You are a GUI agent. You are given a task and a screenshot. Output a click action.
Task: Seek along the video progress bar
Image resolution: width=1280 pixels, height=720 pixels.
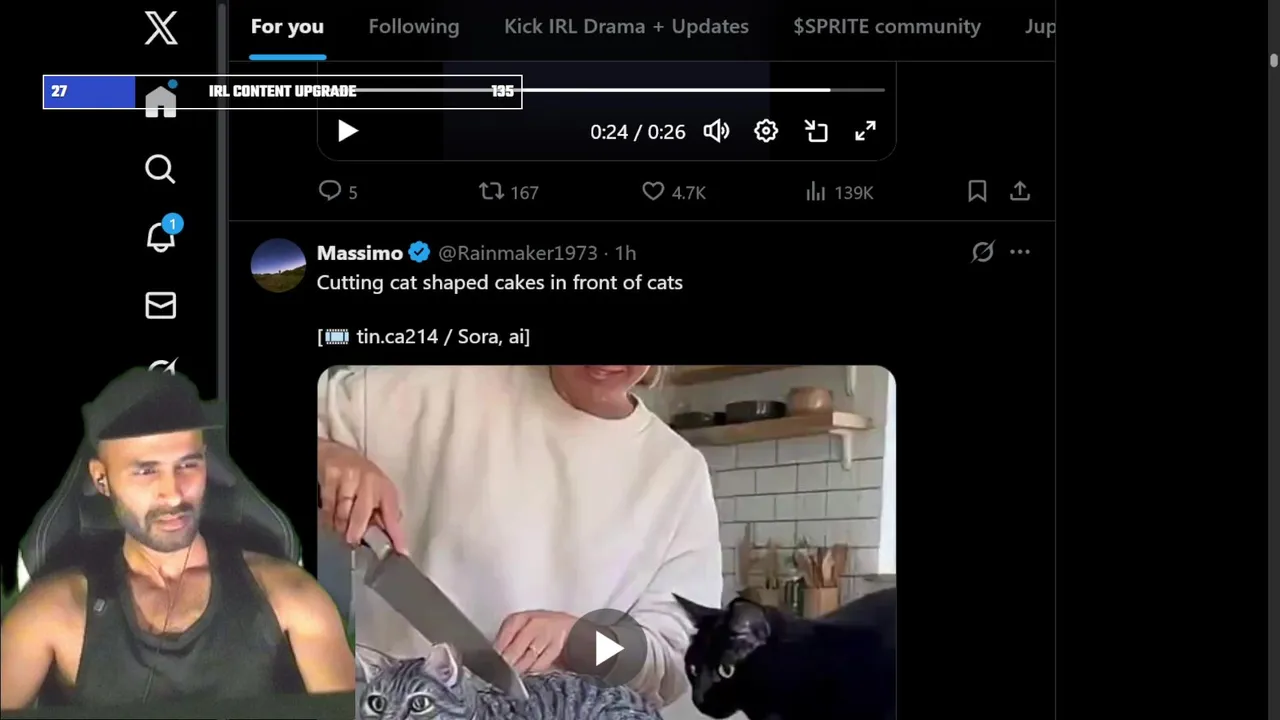coord(601,90)
